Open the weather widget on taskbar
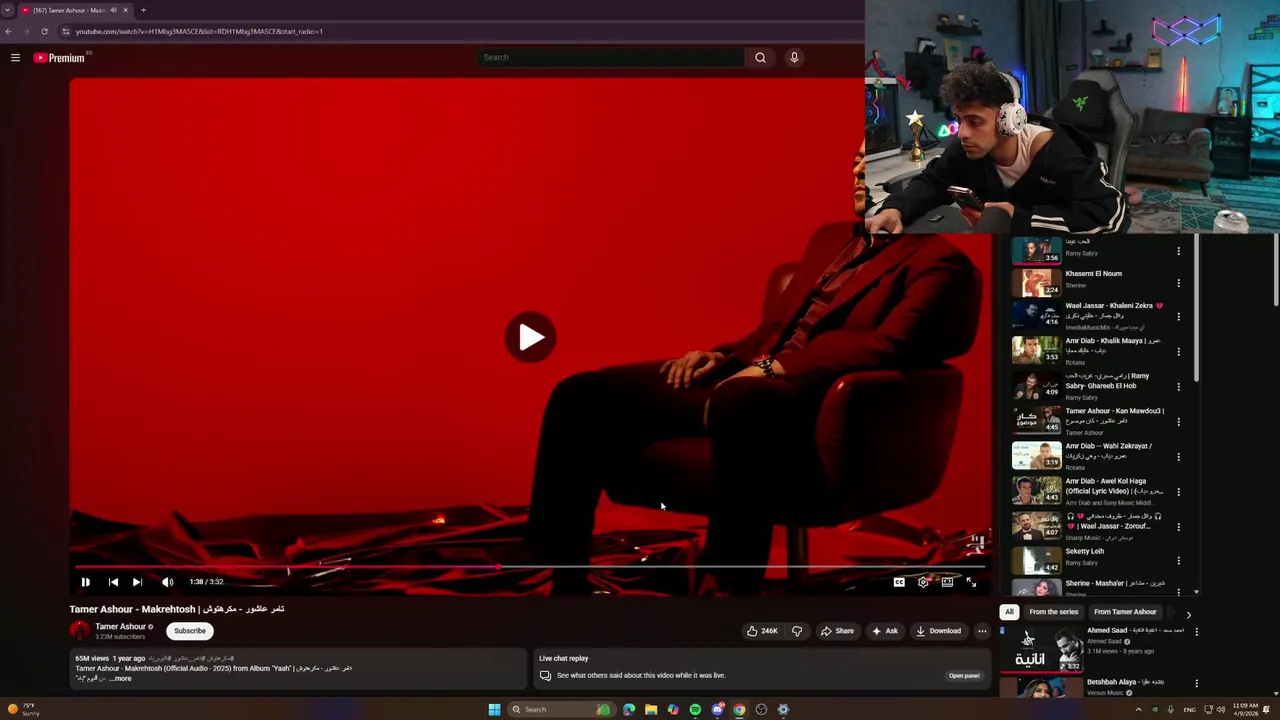1280x720 pixels. 22,710
